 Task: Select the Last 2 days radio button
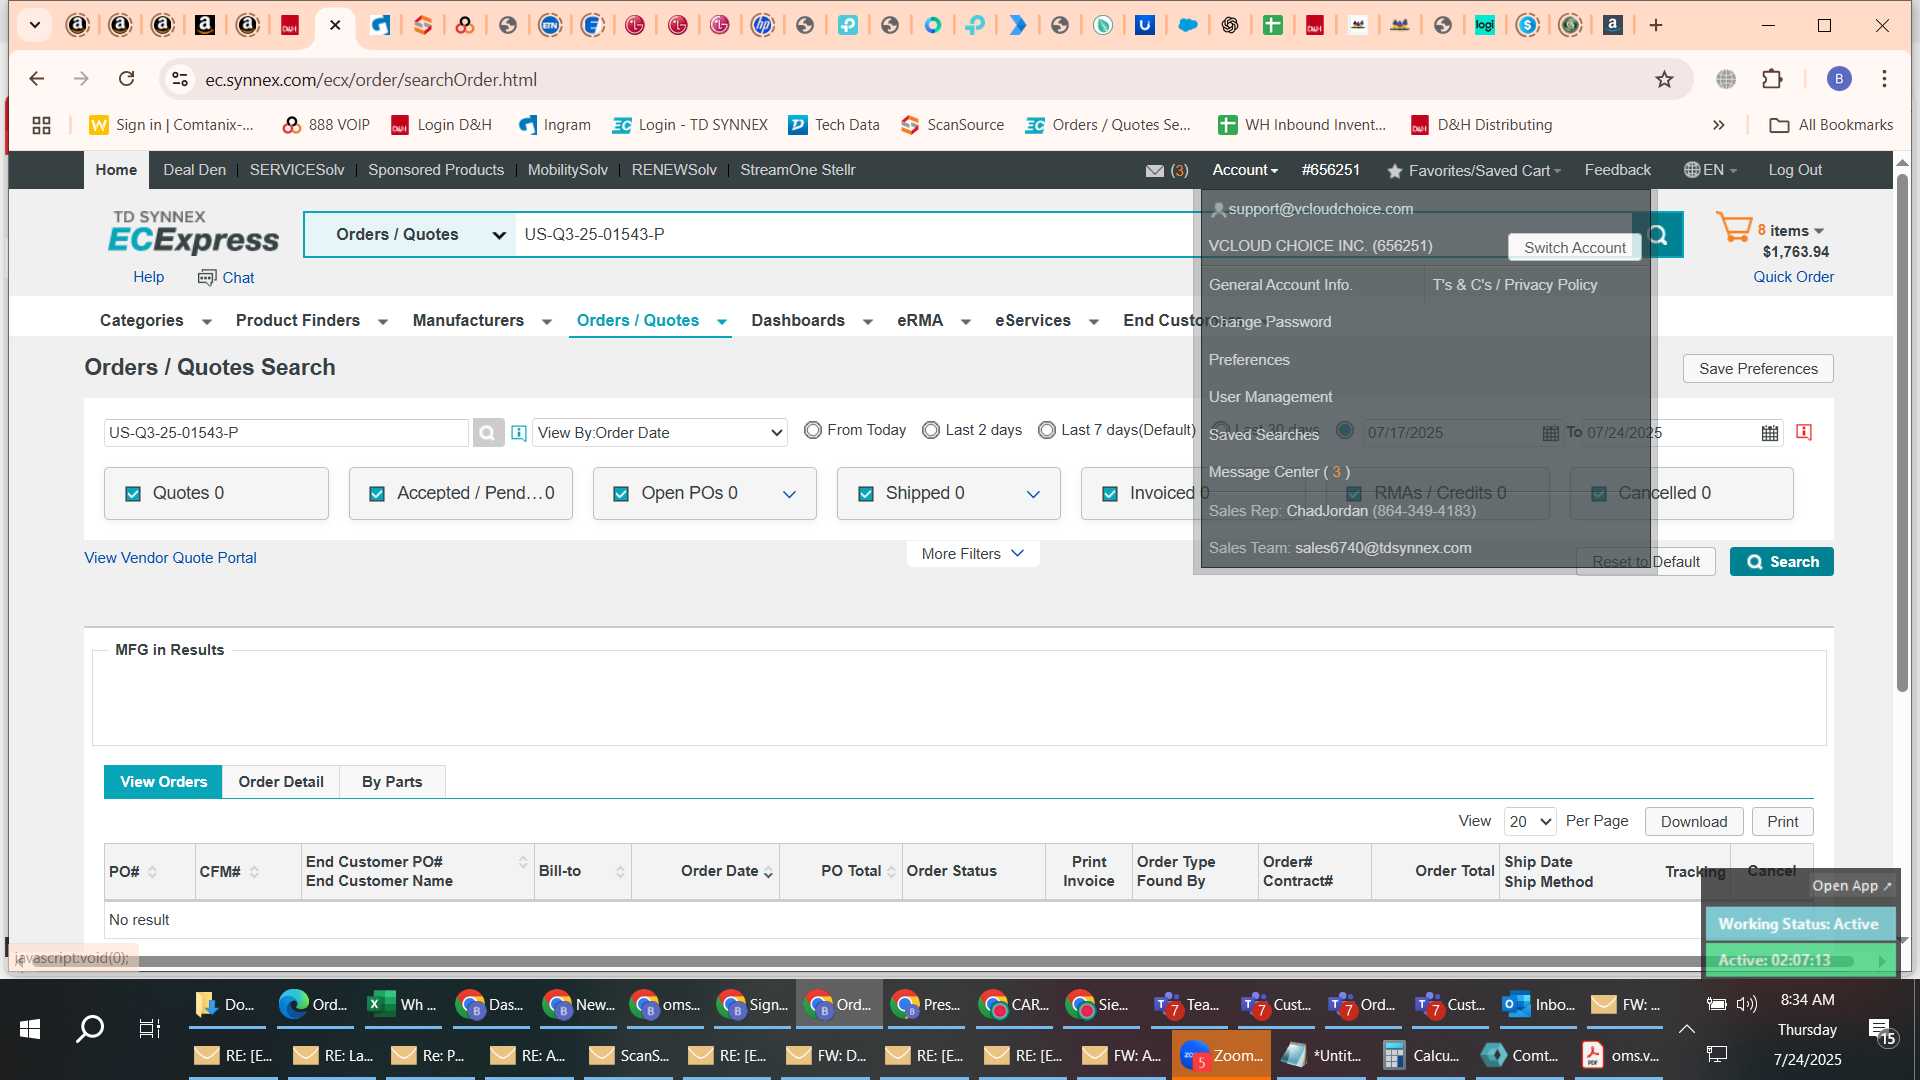click(931, 430)
